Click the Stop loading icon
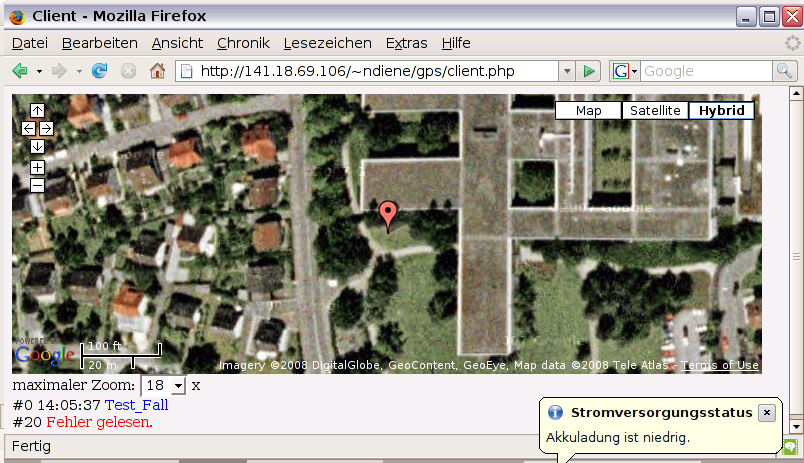 point(128,71)
